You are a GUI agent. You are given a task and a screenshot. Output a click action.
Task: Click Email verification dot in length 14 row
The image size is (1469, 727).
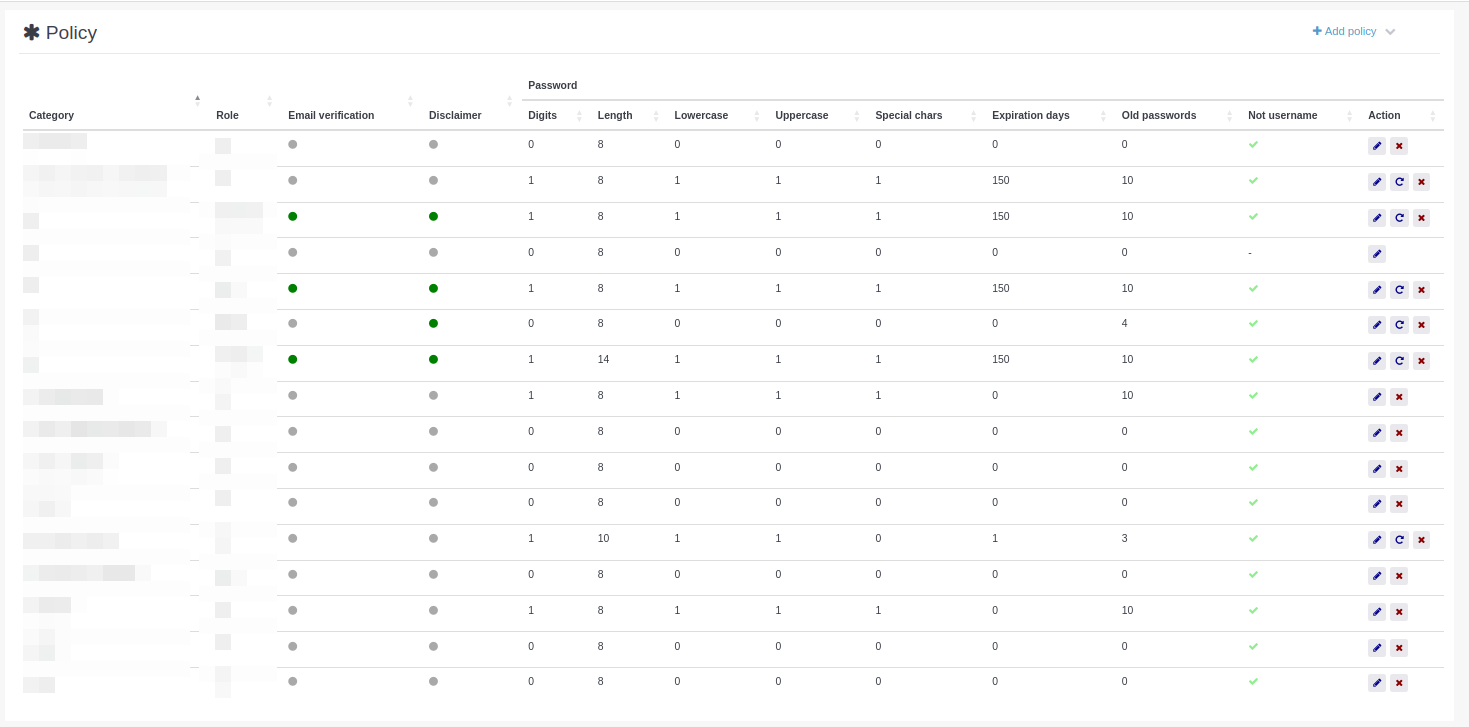pos(293,359)
